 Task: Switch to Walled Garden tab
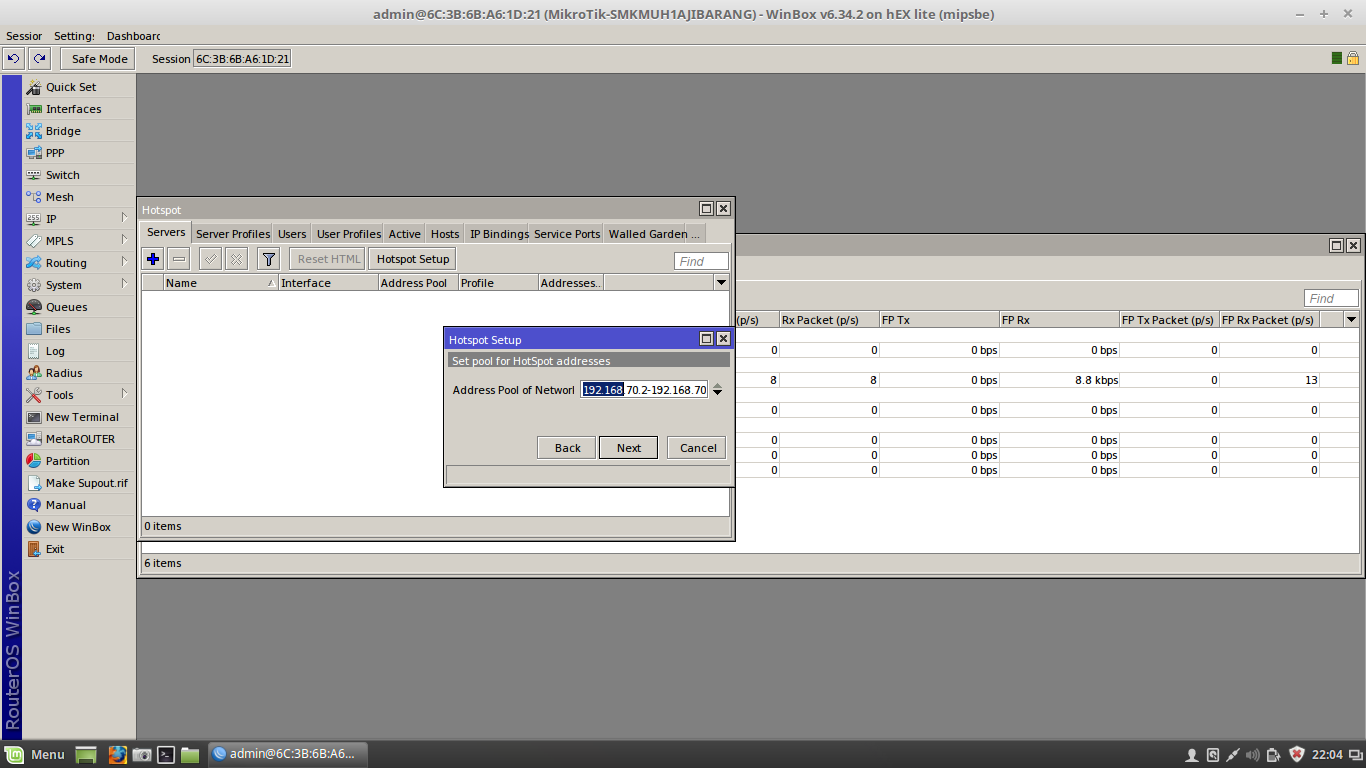coord(654,234)
